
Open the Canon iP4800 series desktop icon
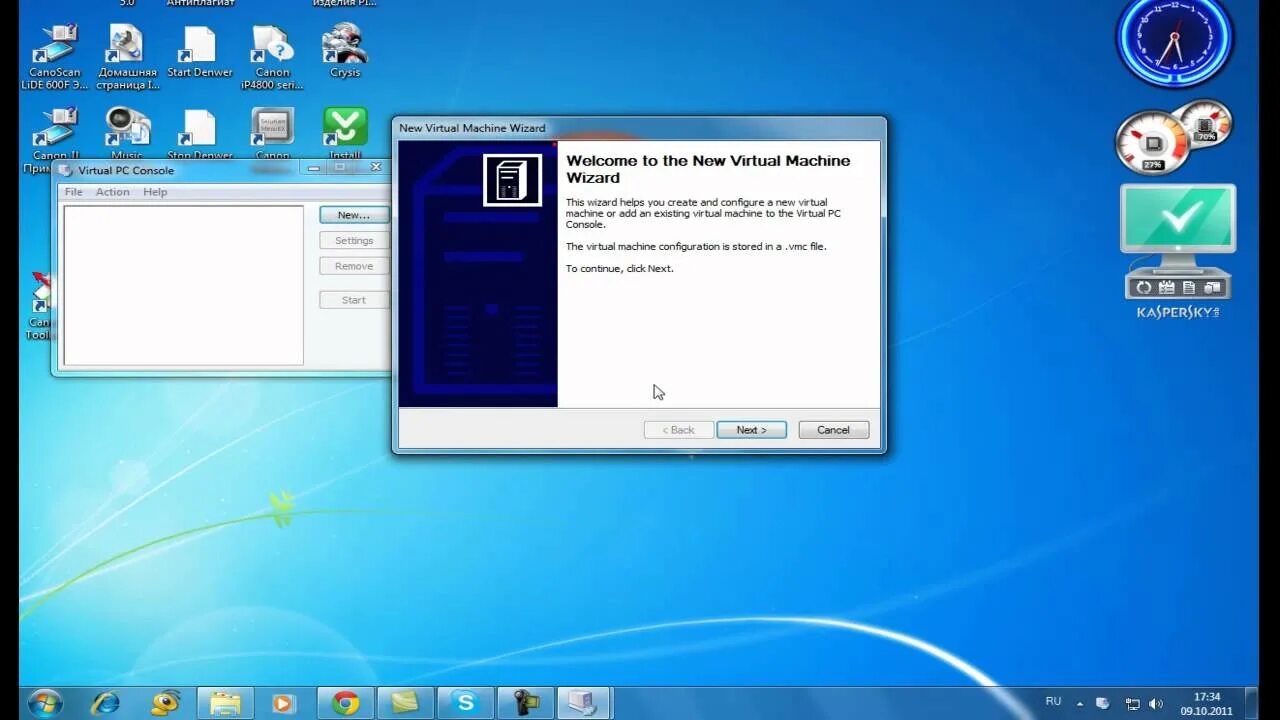(272, 56)
